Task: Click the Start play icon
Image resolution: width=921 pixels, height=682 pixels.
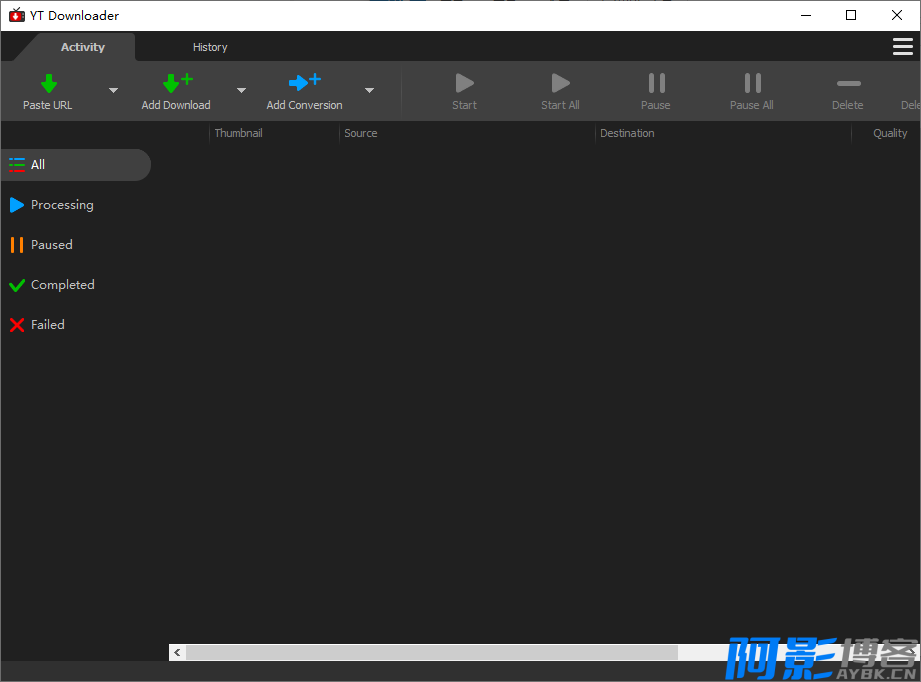Action: (465, 83)
